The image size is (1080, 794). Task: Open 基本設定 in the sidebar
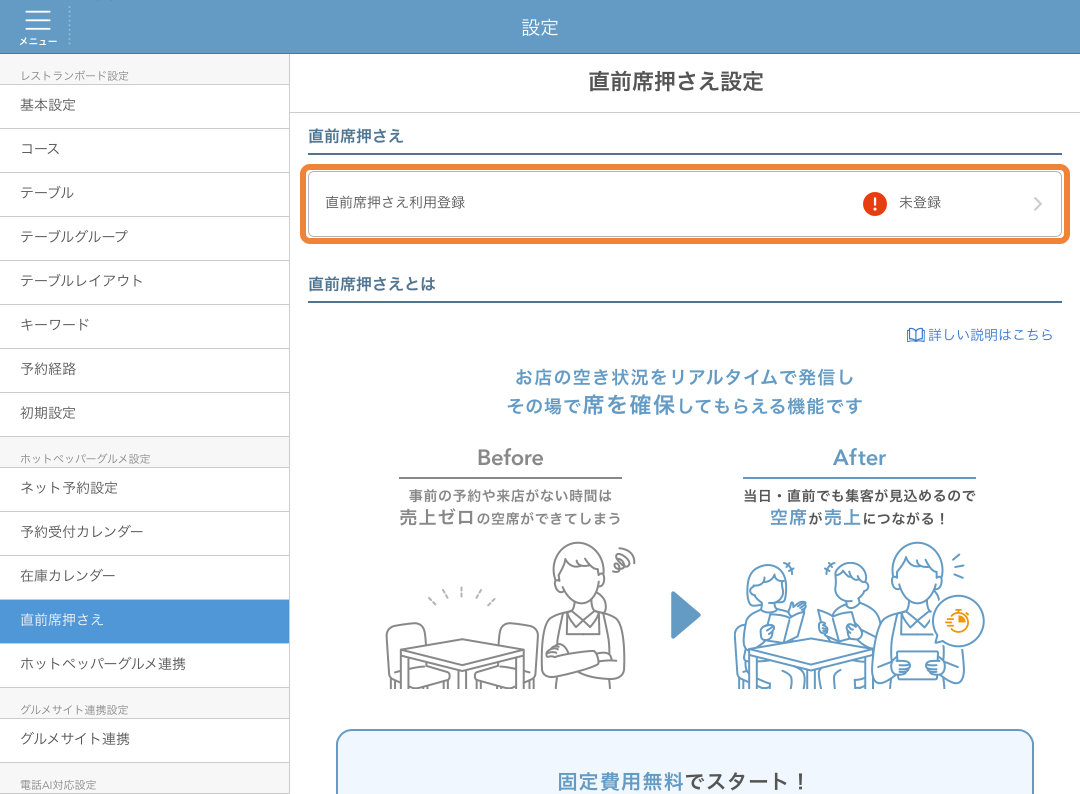(x=145, y=106)
